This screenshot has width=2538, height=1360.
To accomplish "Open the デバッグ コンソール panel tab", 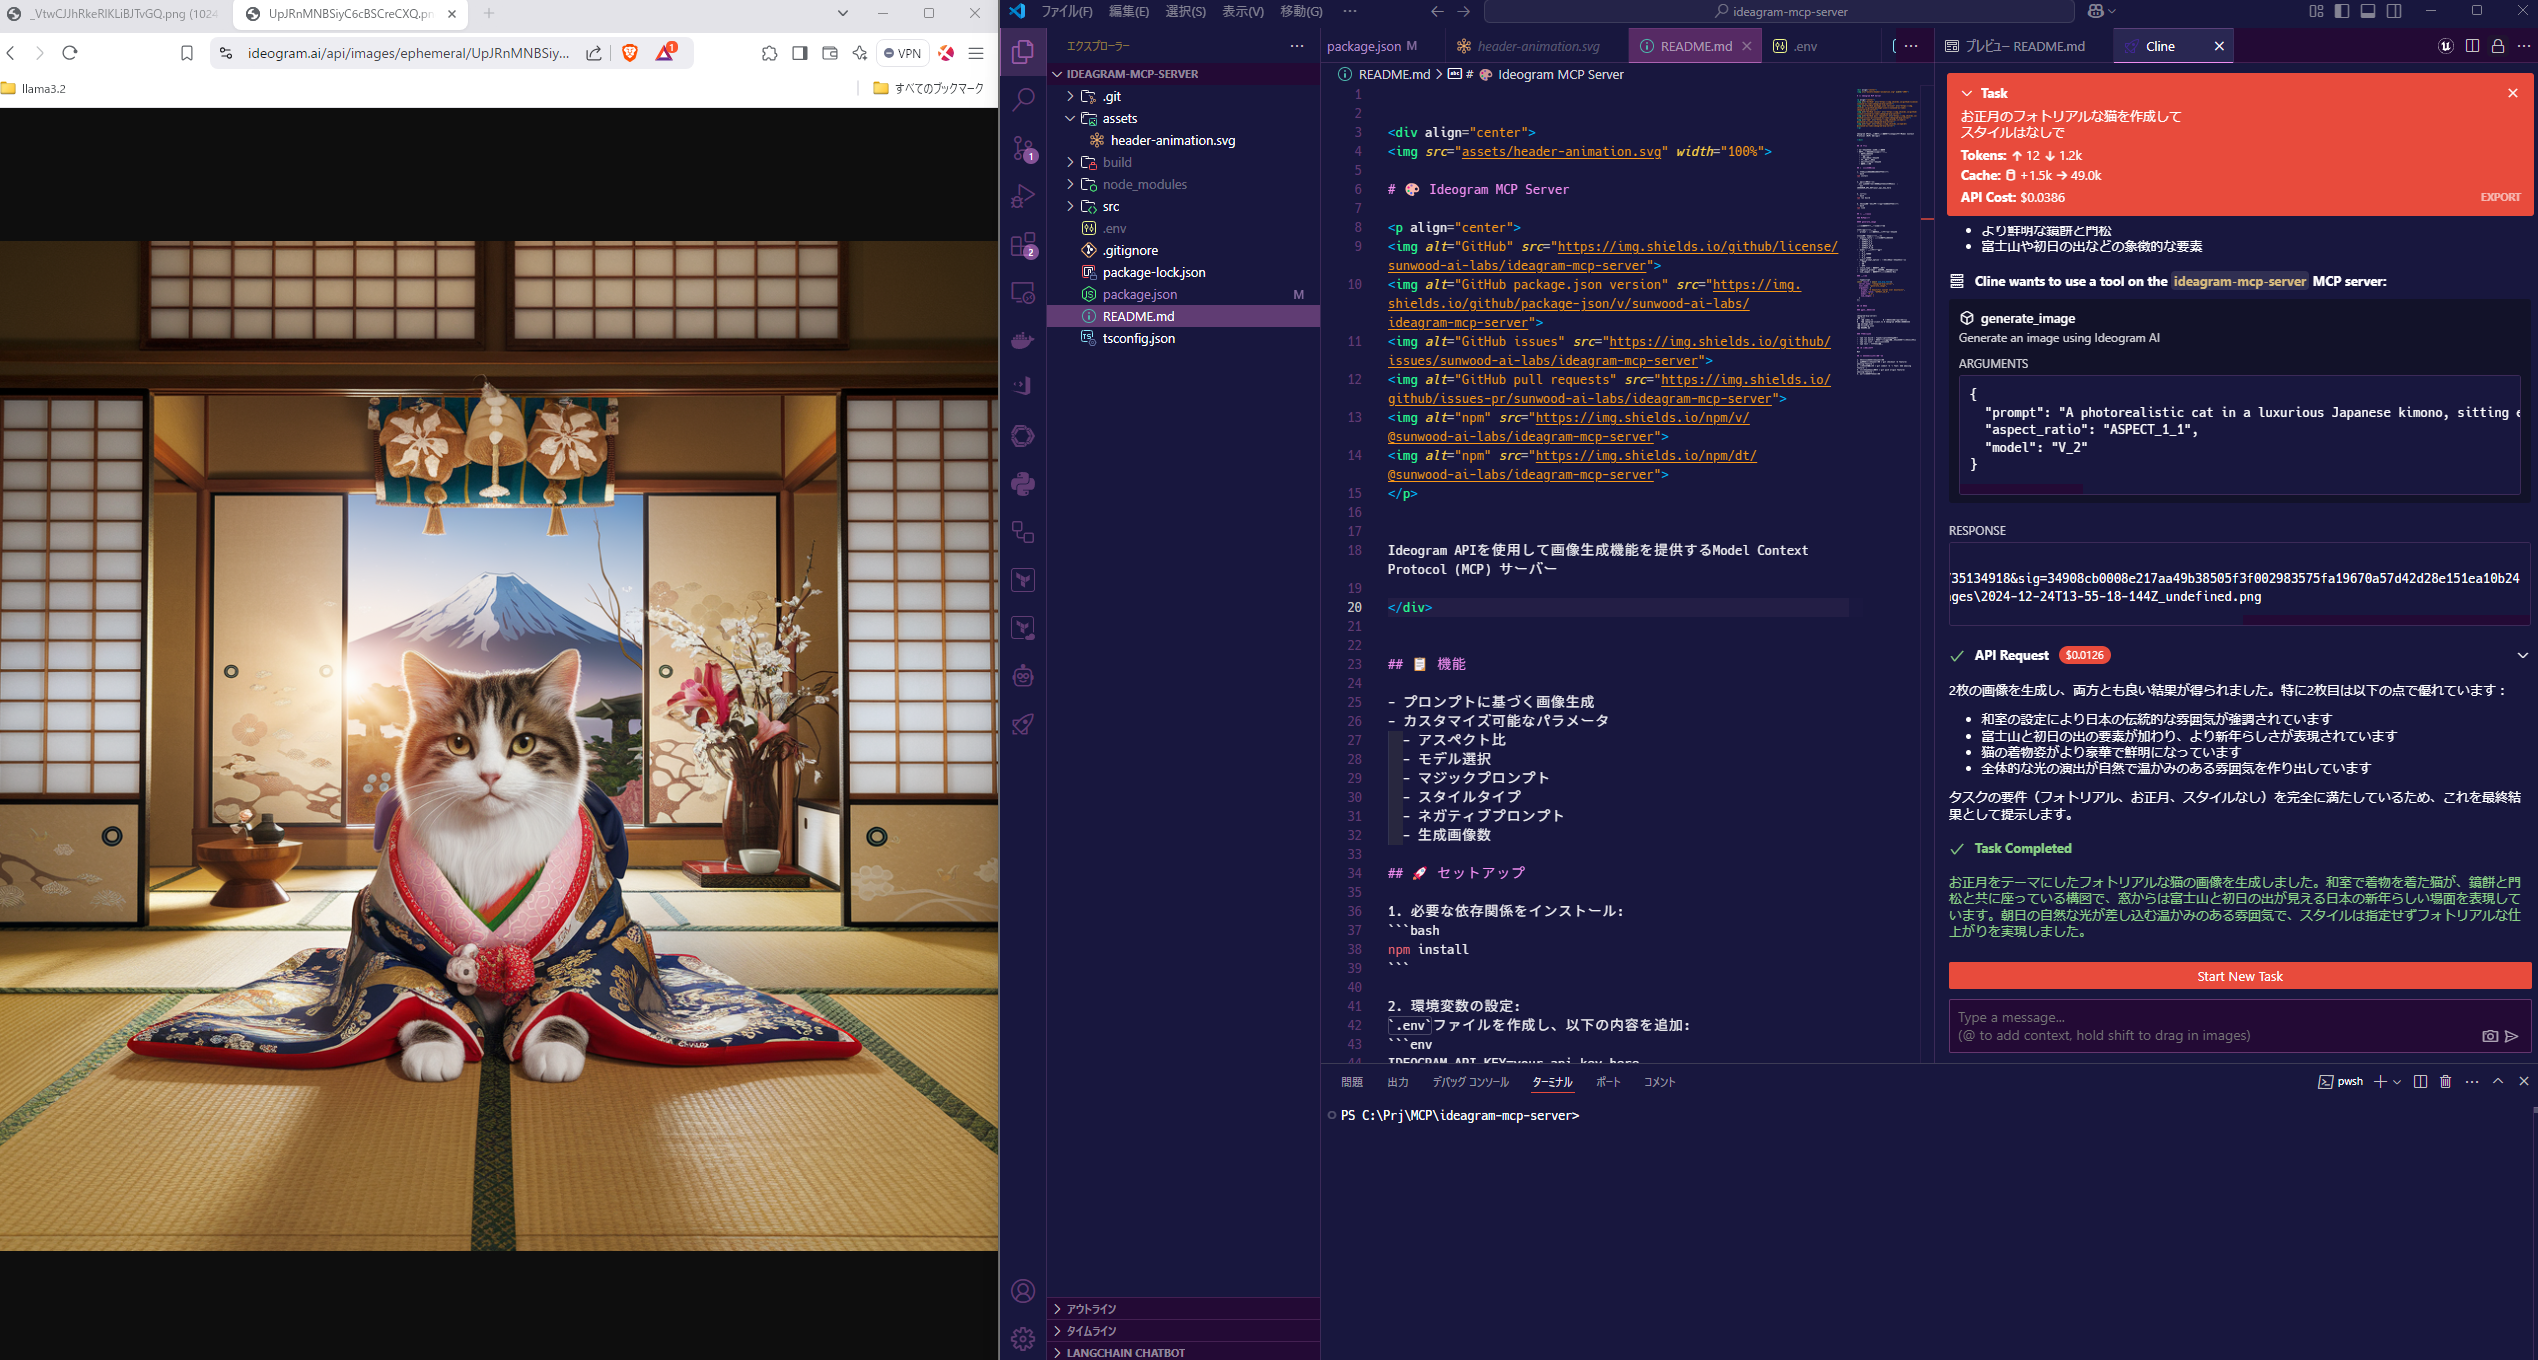I will tap(1470, 1082).
